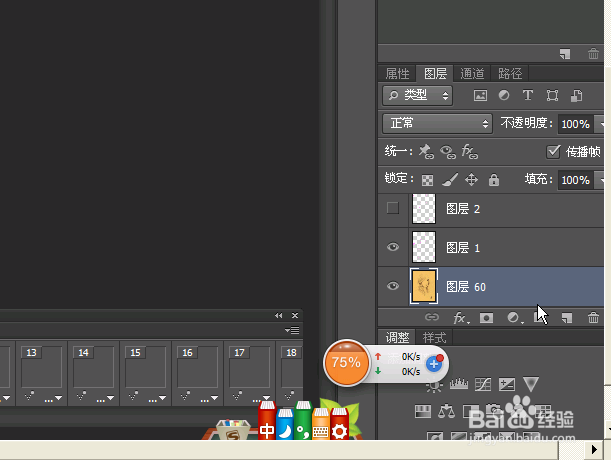Select the 图层 1 layer name

click(463, 248)
